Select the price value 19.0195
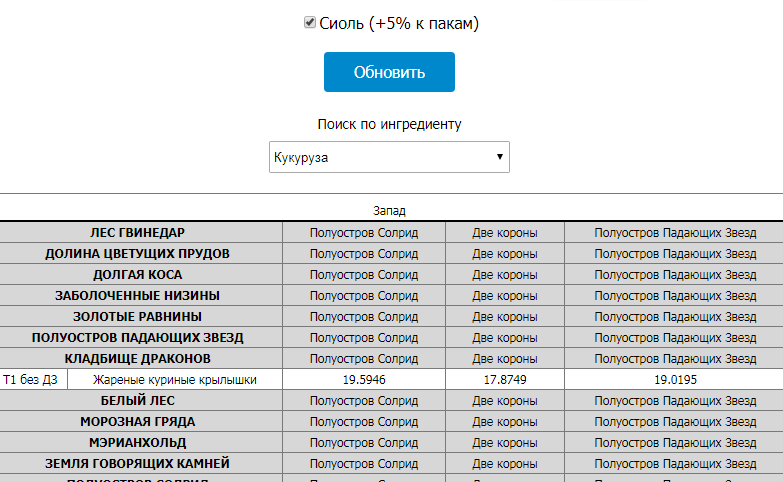The width and height of the screenshot is (783, 482). [x=675, y=380]
